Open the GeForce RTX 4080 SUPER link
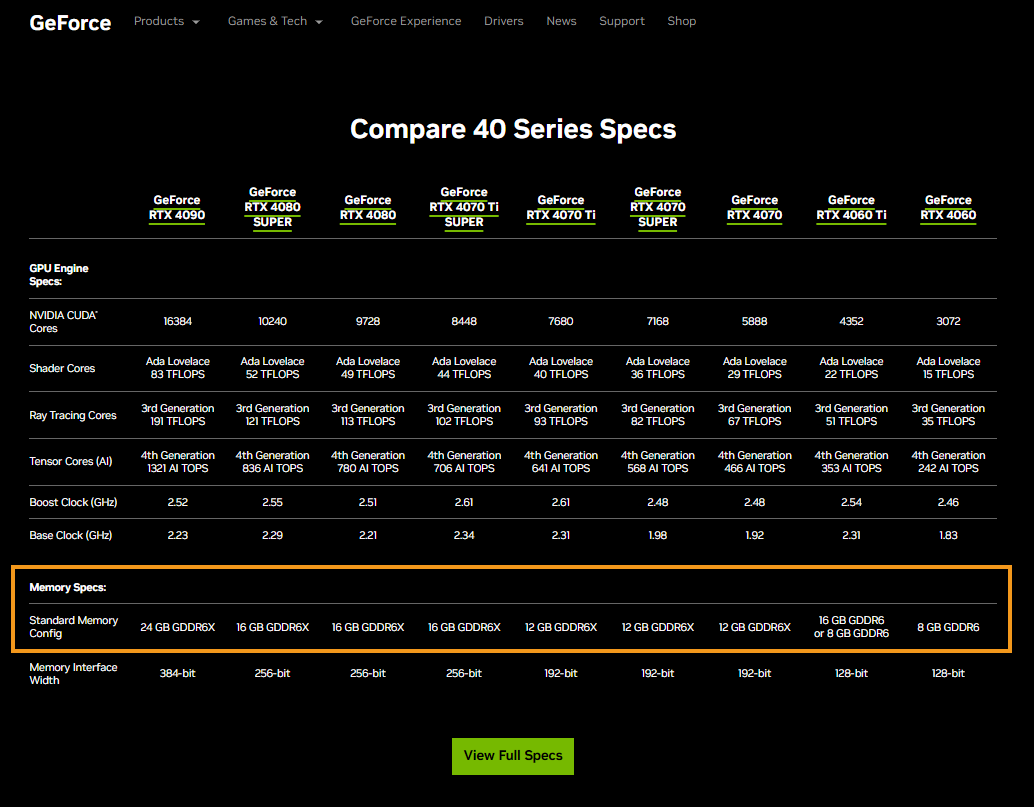The height and width of the screenshot is (807, 1034). pyautogui.click(x=272, y=207)
